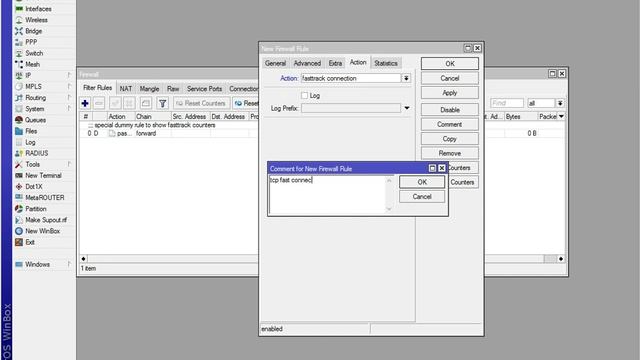Expand the IP submenu arrow
Viewport: 640px width, 360px height.
[69, 75]
